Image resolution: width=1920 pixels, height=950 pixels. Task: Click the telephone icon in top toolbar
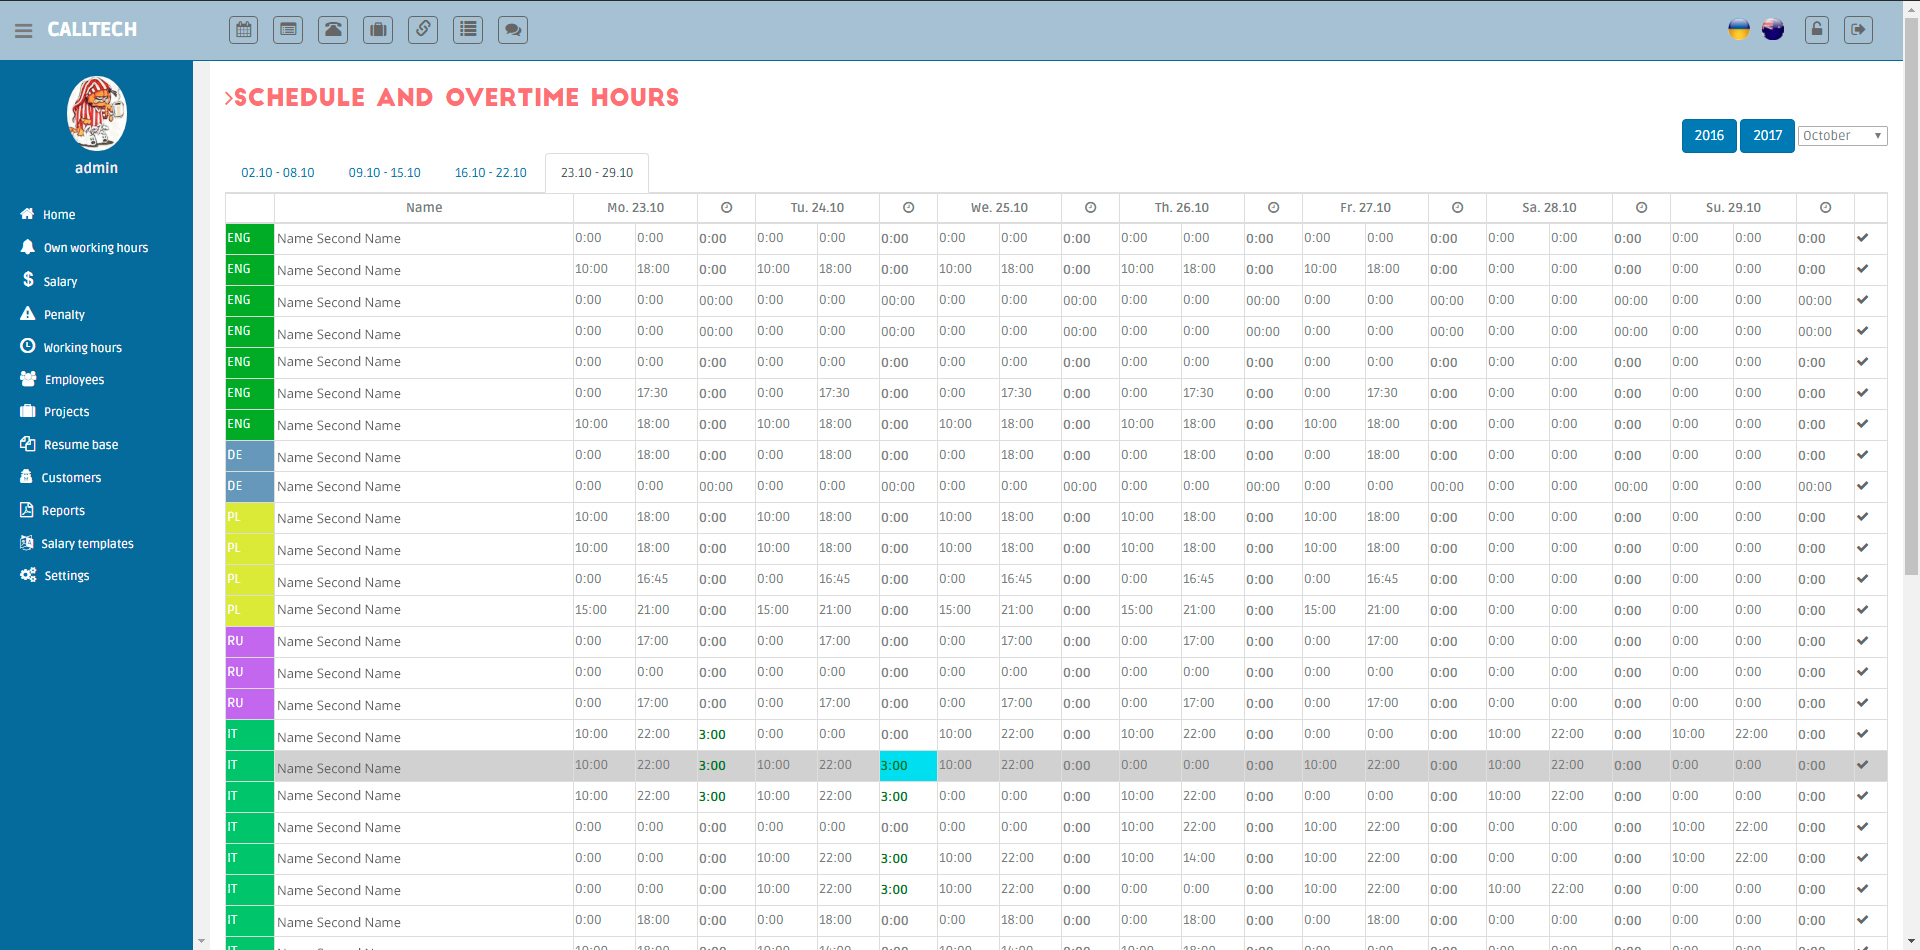[x=333, y=30]
